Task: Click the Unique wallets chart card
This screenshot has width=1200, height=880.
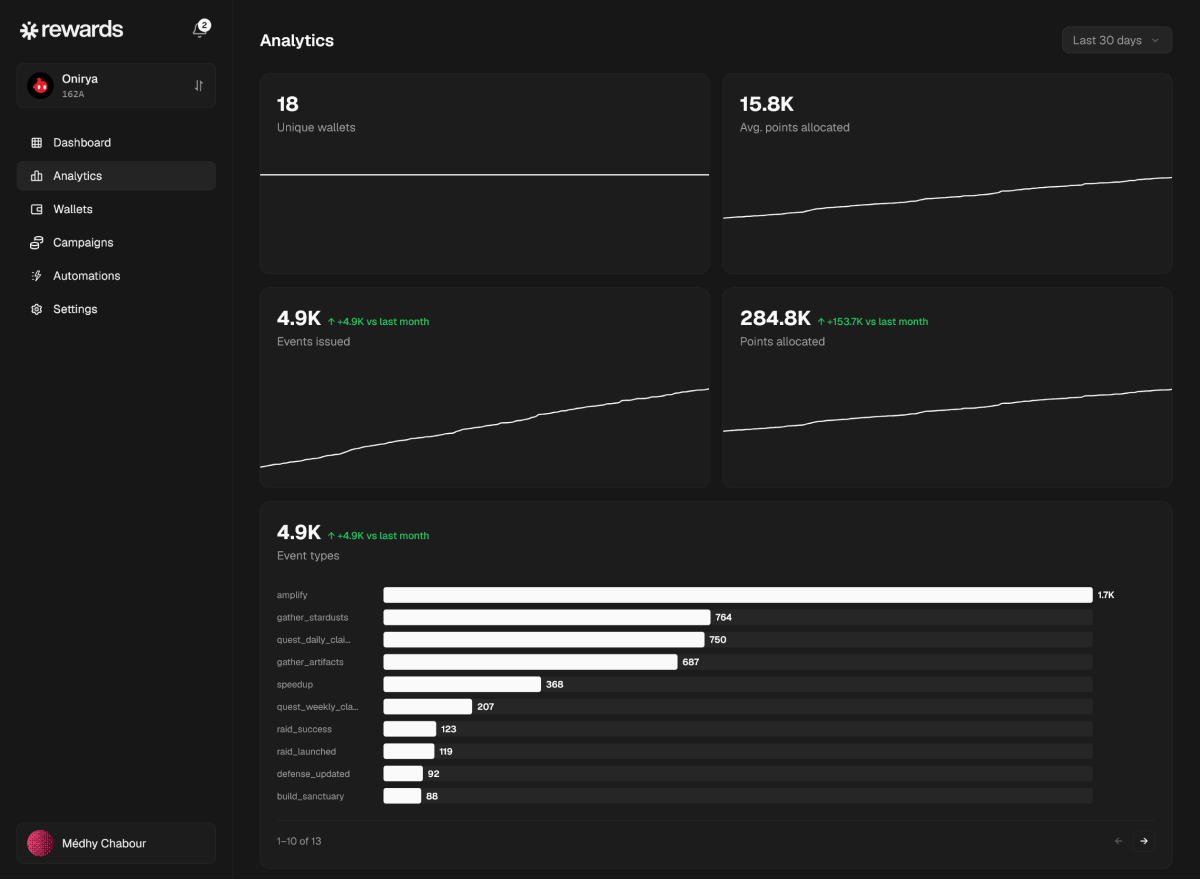Action: (x=484, y=173)
